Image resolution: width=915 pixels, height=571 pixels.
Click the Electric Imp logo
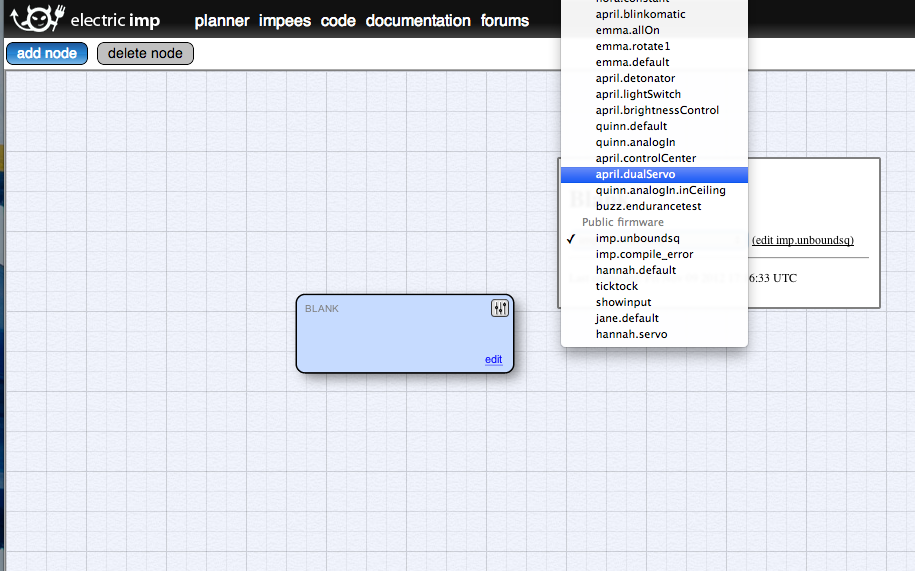click(x=85, y=19)
